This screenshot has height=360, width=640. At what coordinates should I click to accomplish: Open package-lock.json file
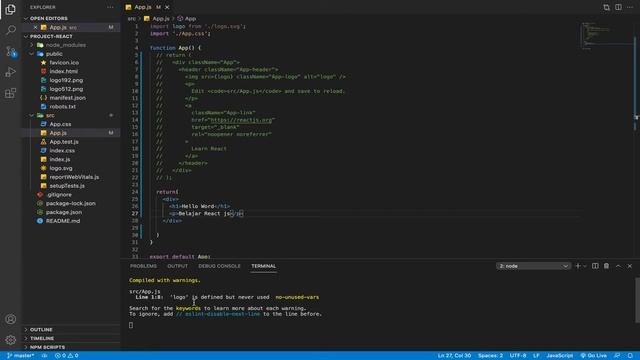[x=71, y=203]
